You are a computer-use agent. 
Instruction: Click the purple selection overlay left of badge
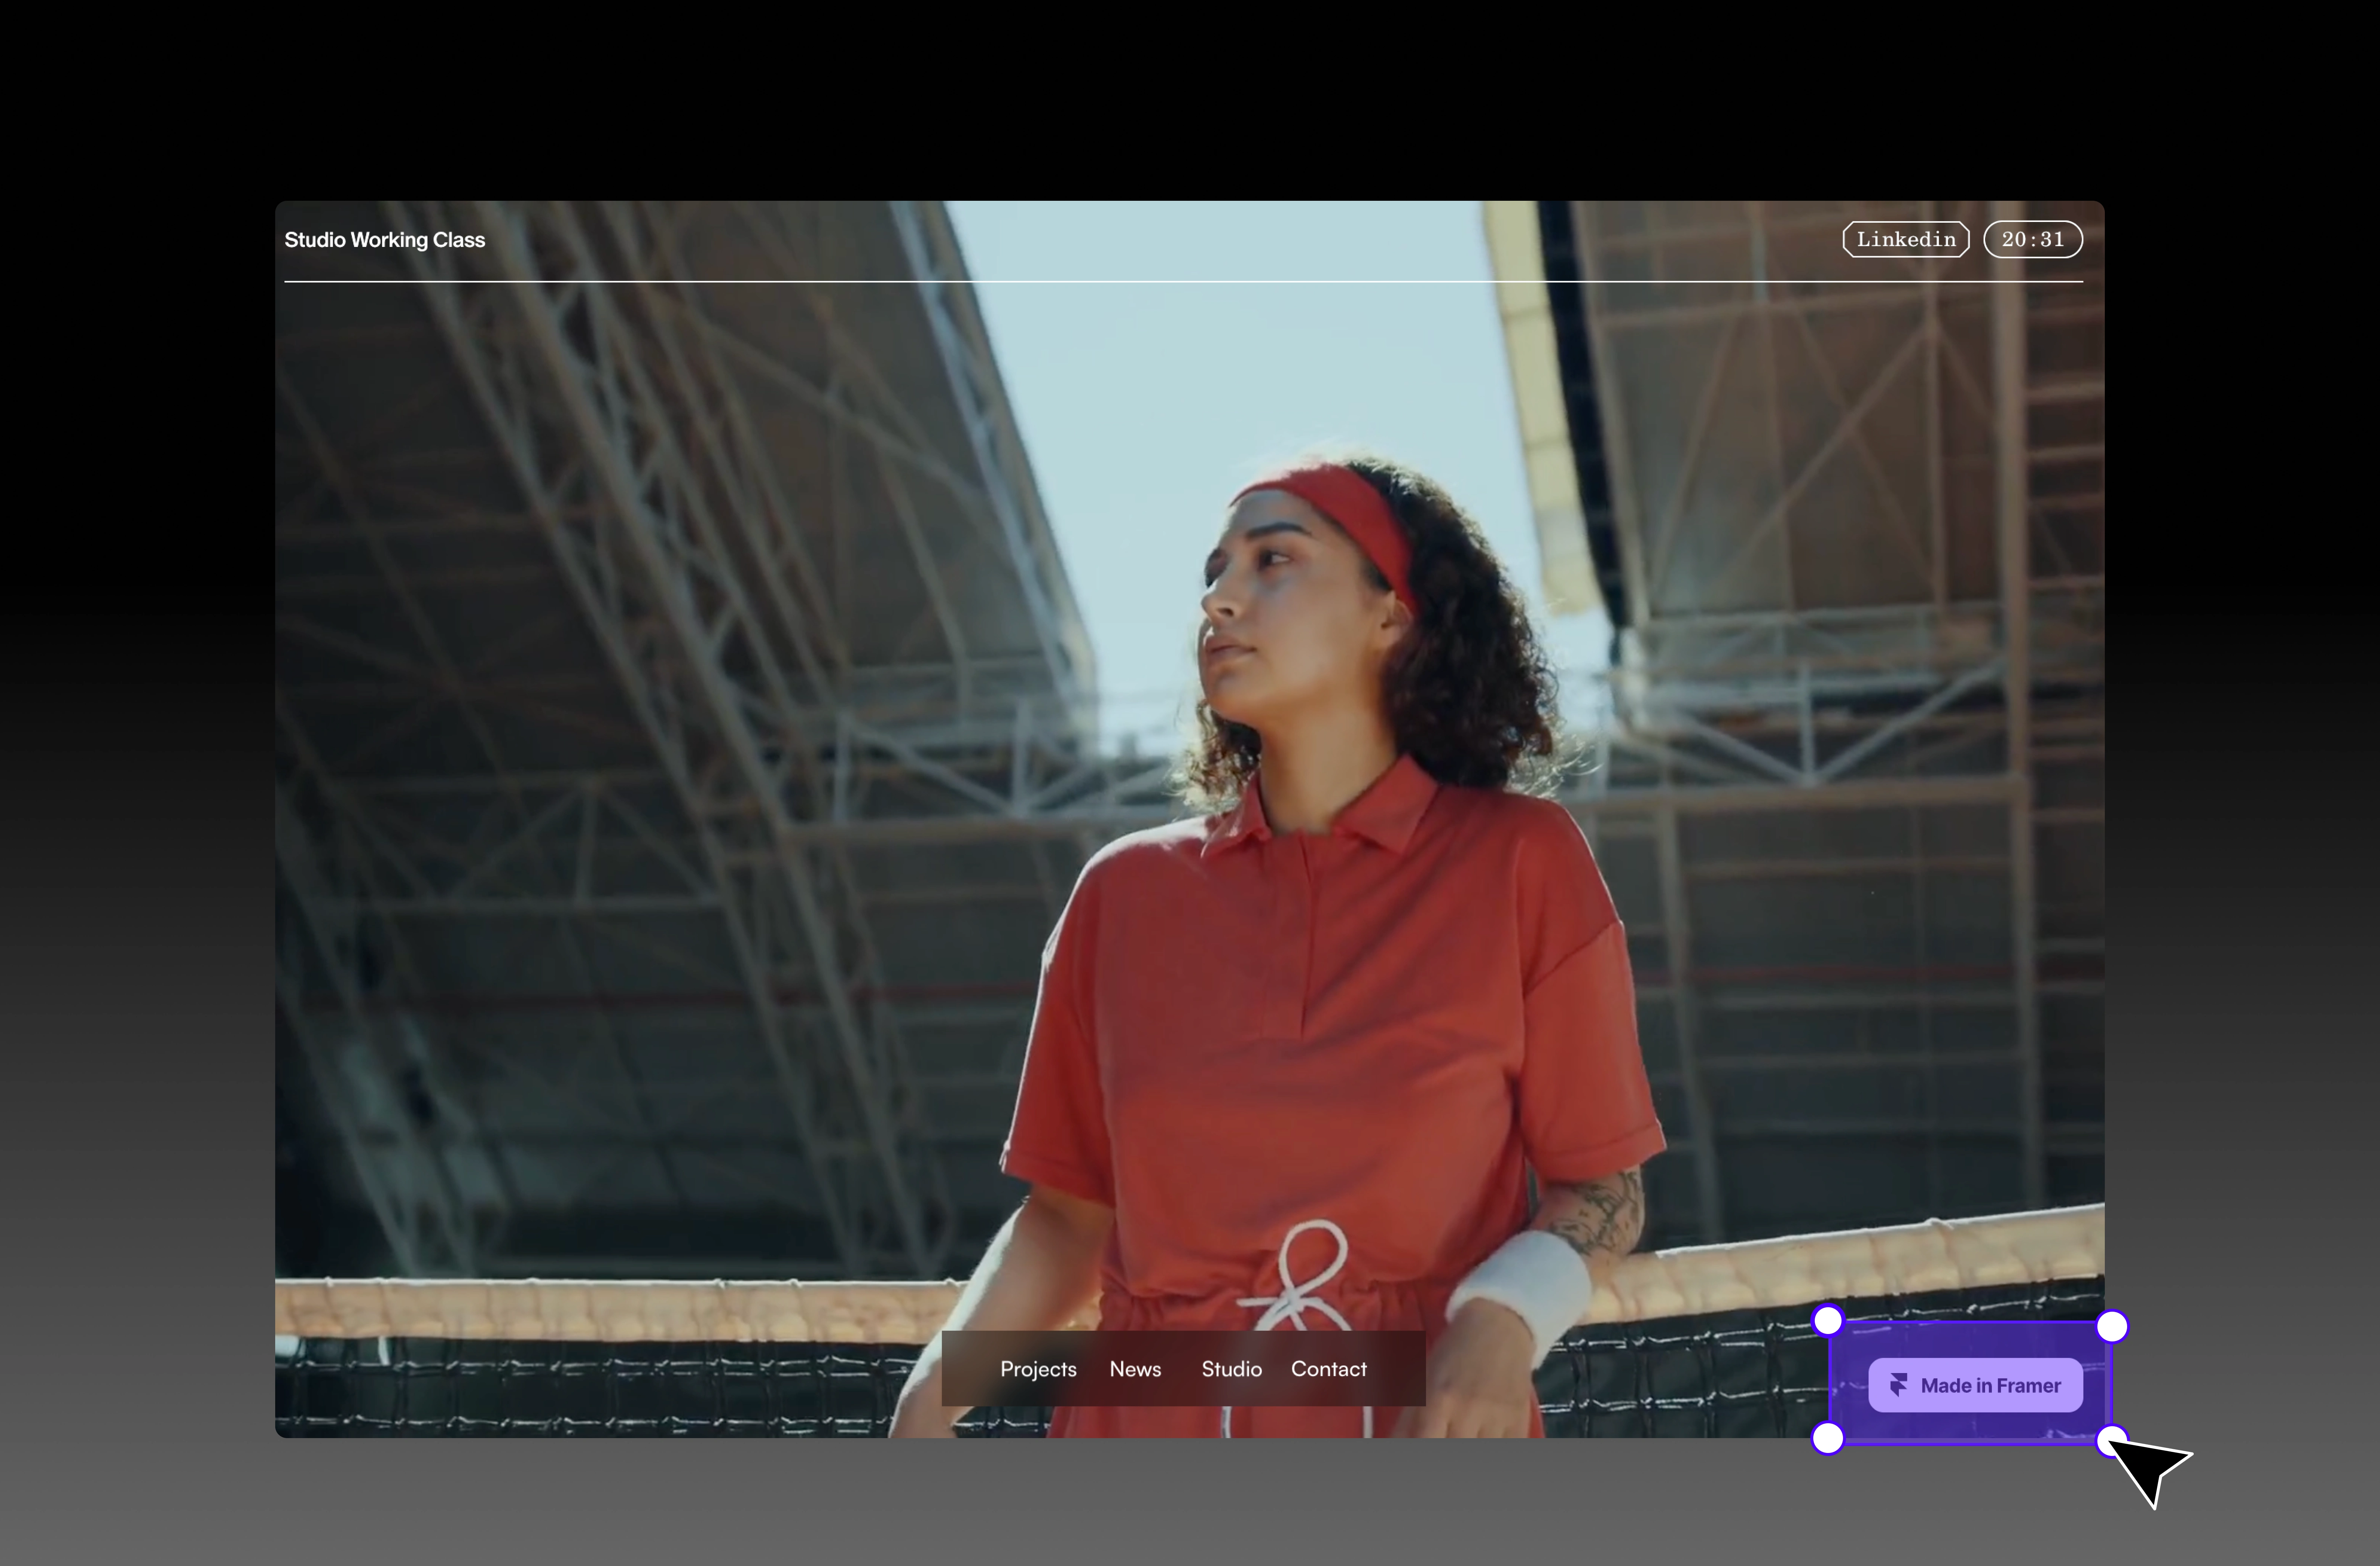click(1849, 1385)
